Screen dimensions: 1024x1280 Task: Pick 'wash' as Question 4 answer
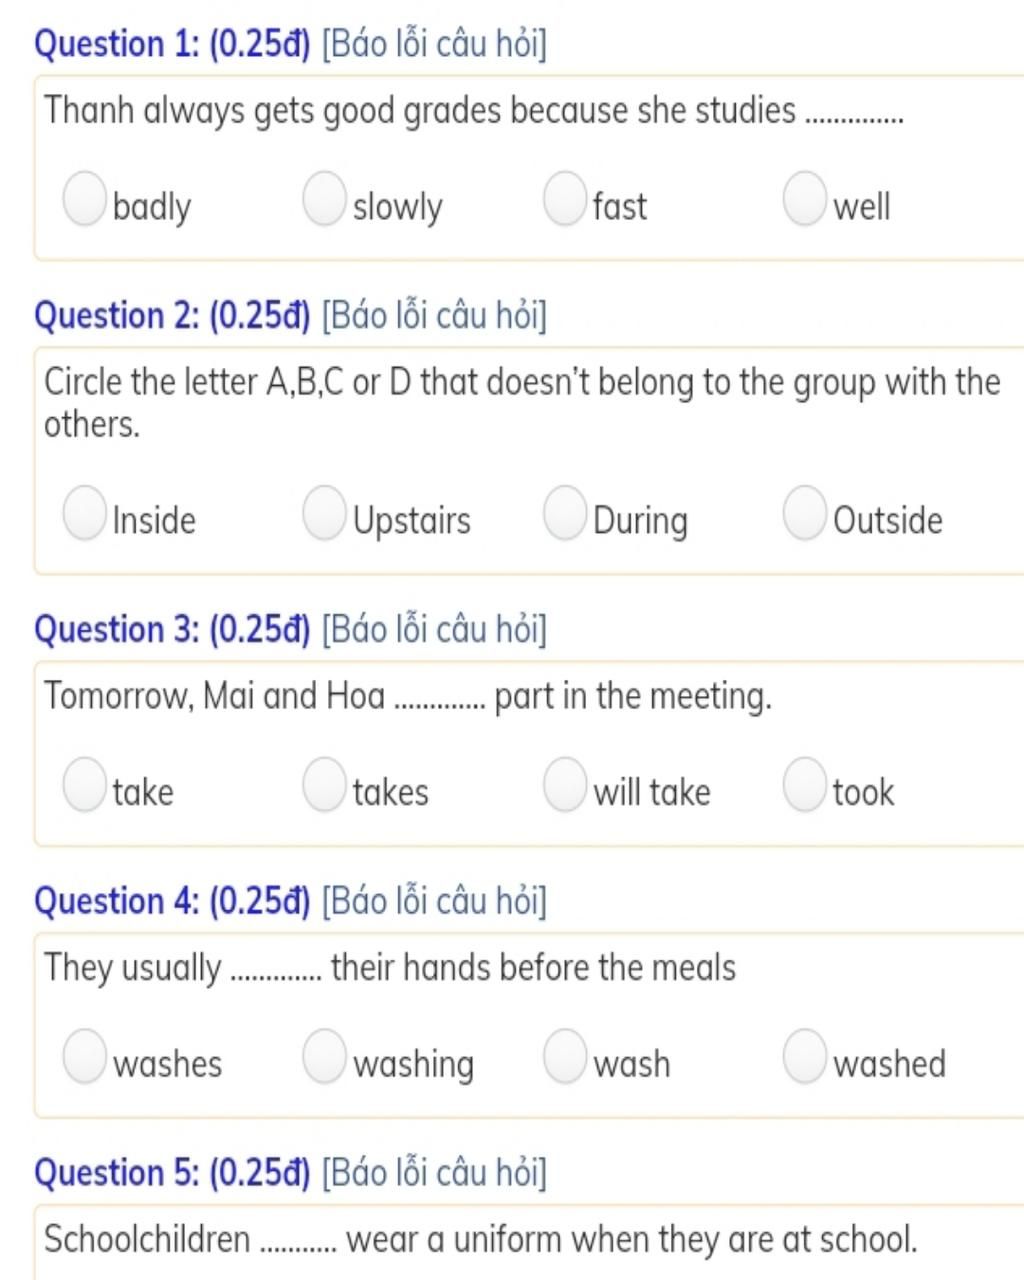pos(565,1056)
